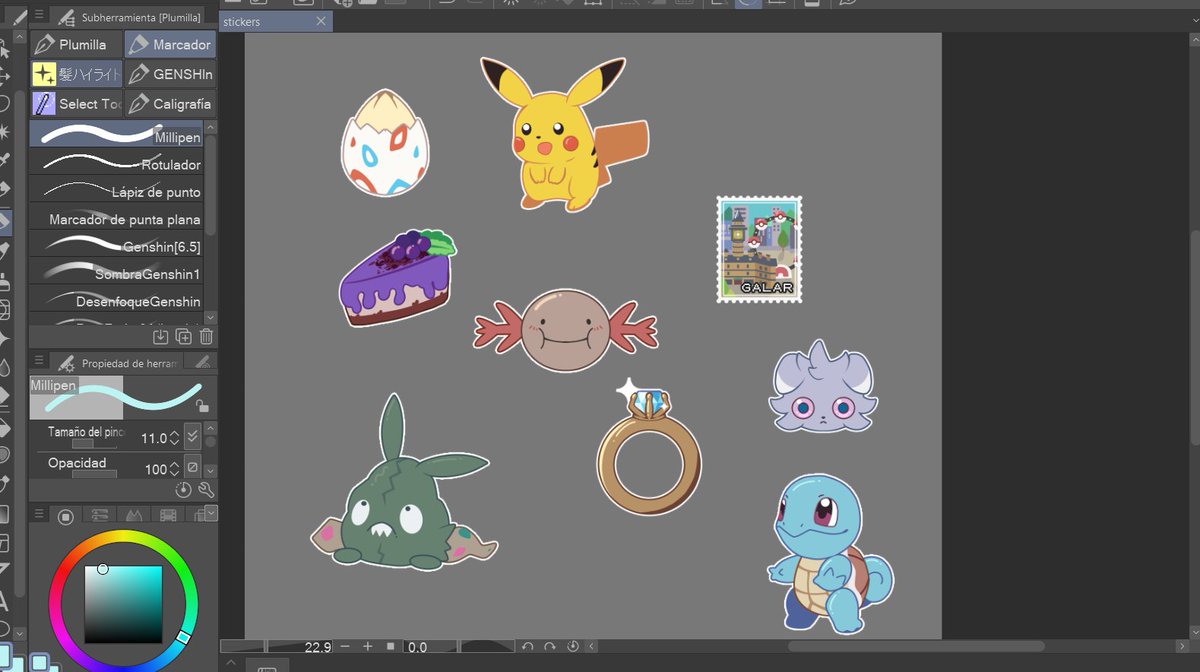Open color wheel panel menu icon
The image size is (1200, 672).
tap(39, 515)
